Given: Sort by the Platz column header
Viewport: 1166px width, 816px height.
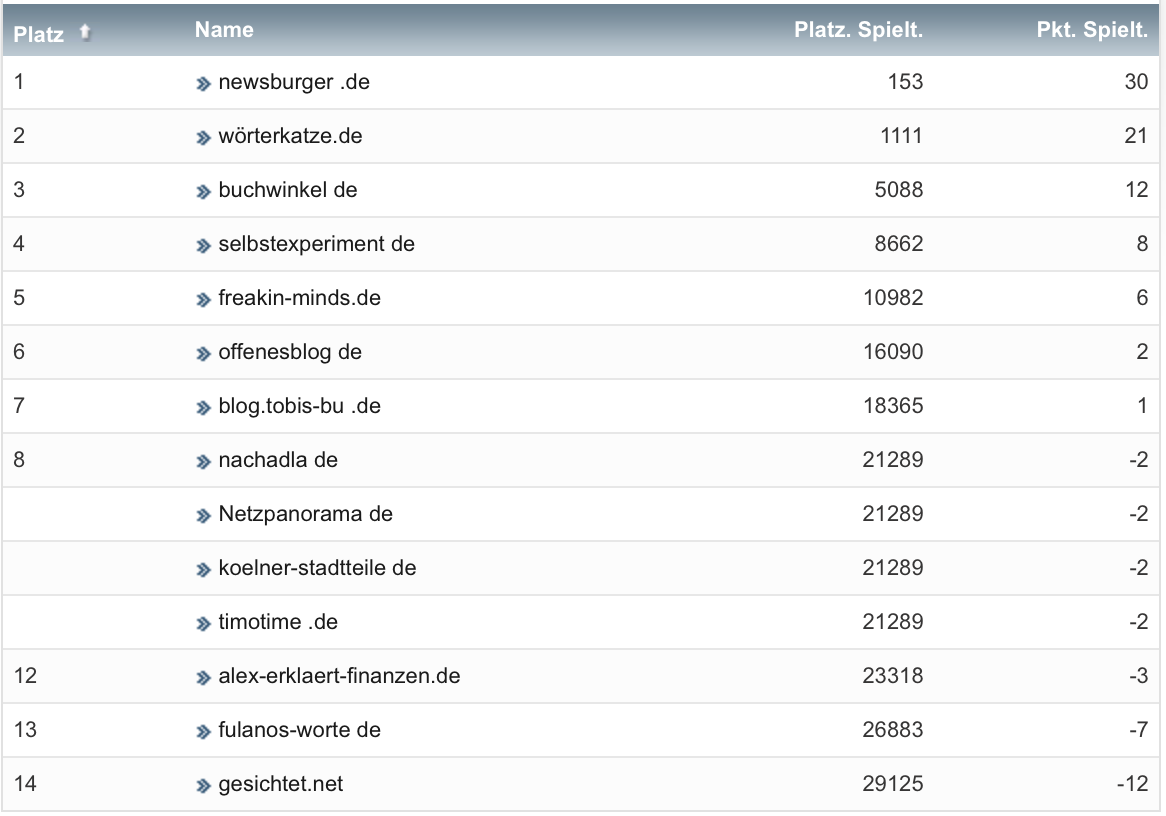Looking at the screenshot, I should coord(39,34).
